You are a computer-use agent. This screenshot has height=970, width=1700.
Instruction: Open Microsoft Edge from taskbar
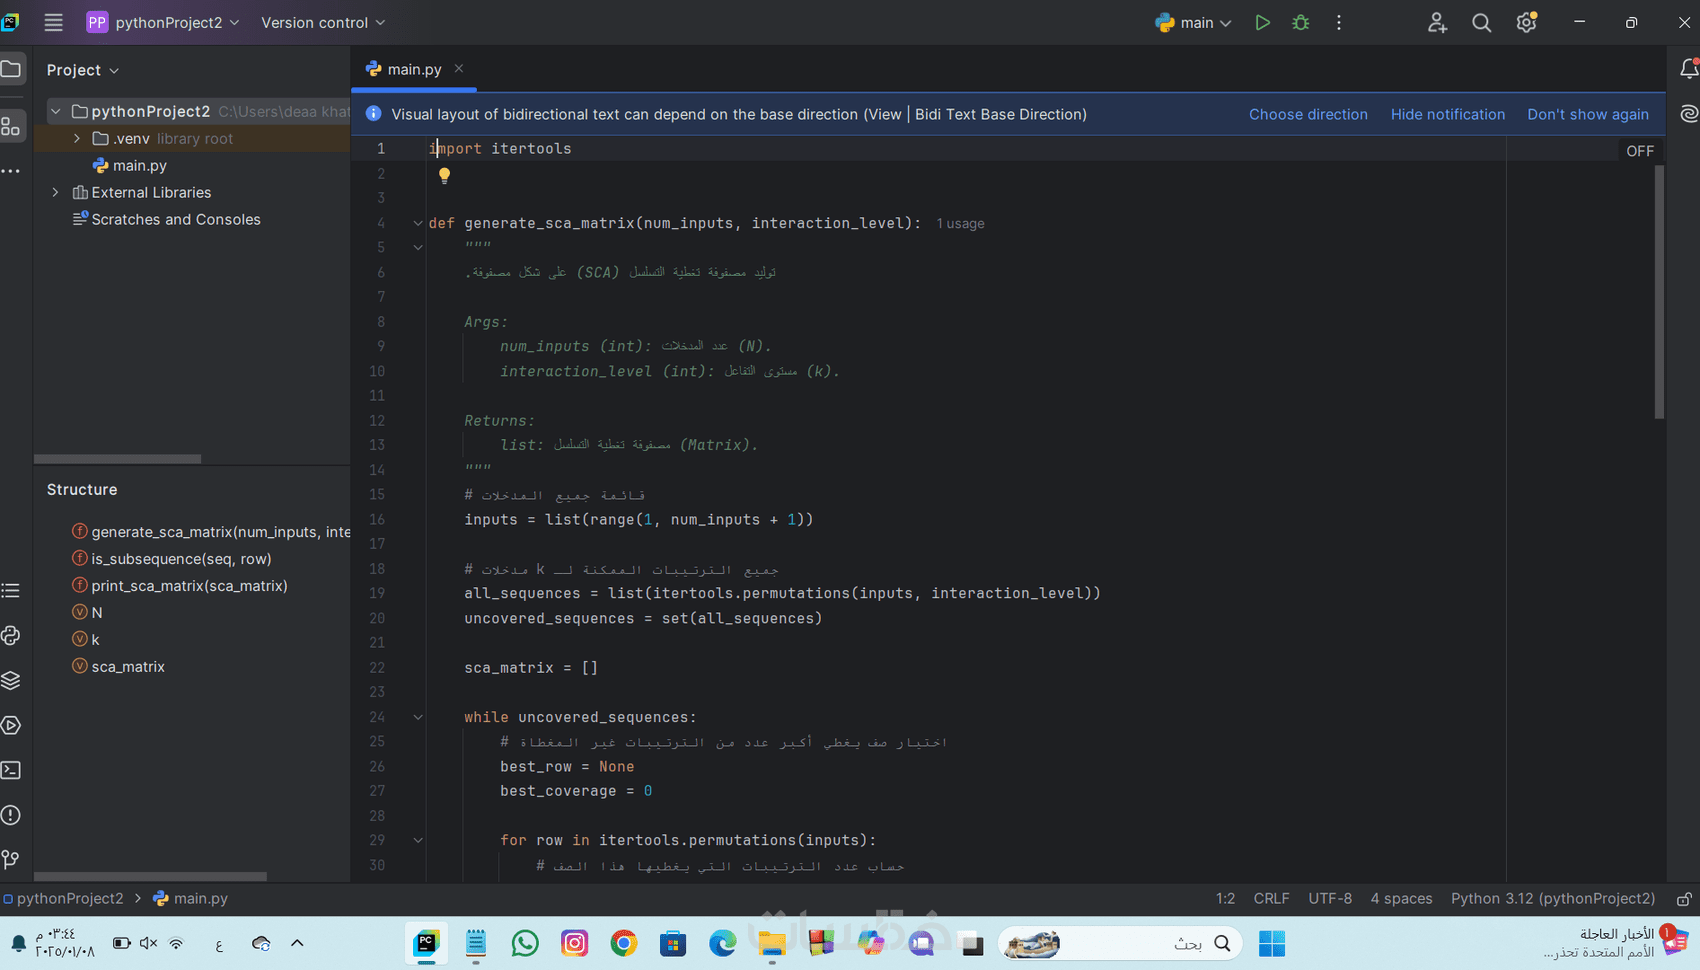point(722,943)
